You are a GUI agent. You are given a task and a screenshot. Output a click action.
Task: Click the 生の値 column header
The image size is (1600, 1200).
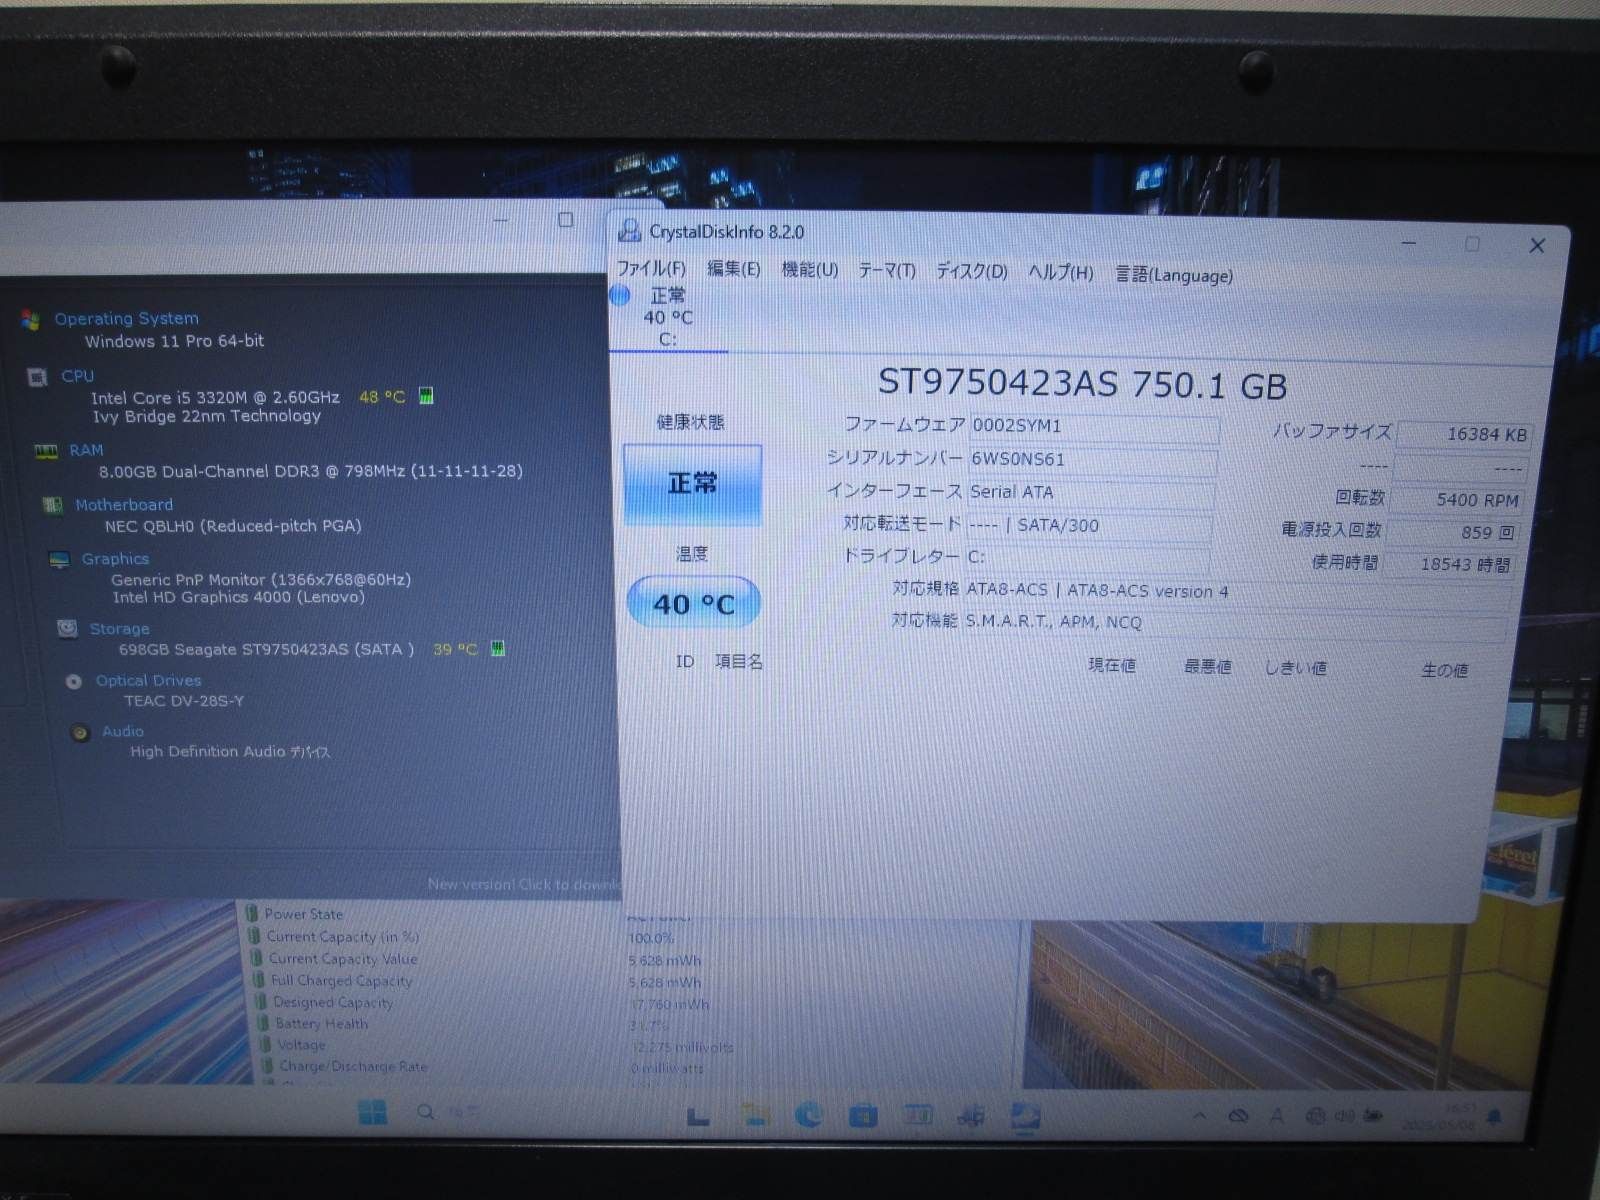(1444, 670)
